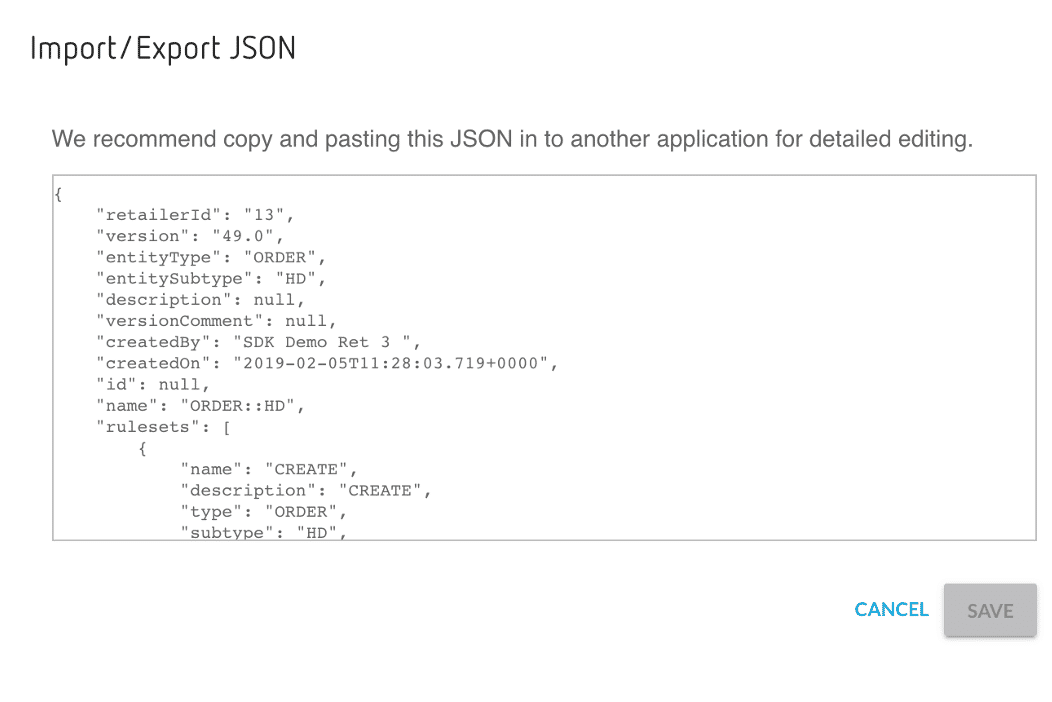1052x702 pixels.
Task: Click the "entityType": "ORDER" line
Action: pos(211,257)
